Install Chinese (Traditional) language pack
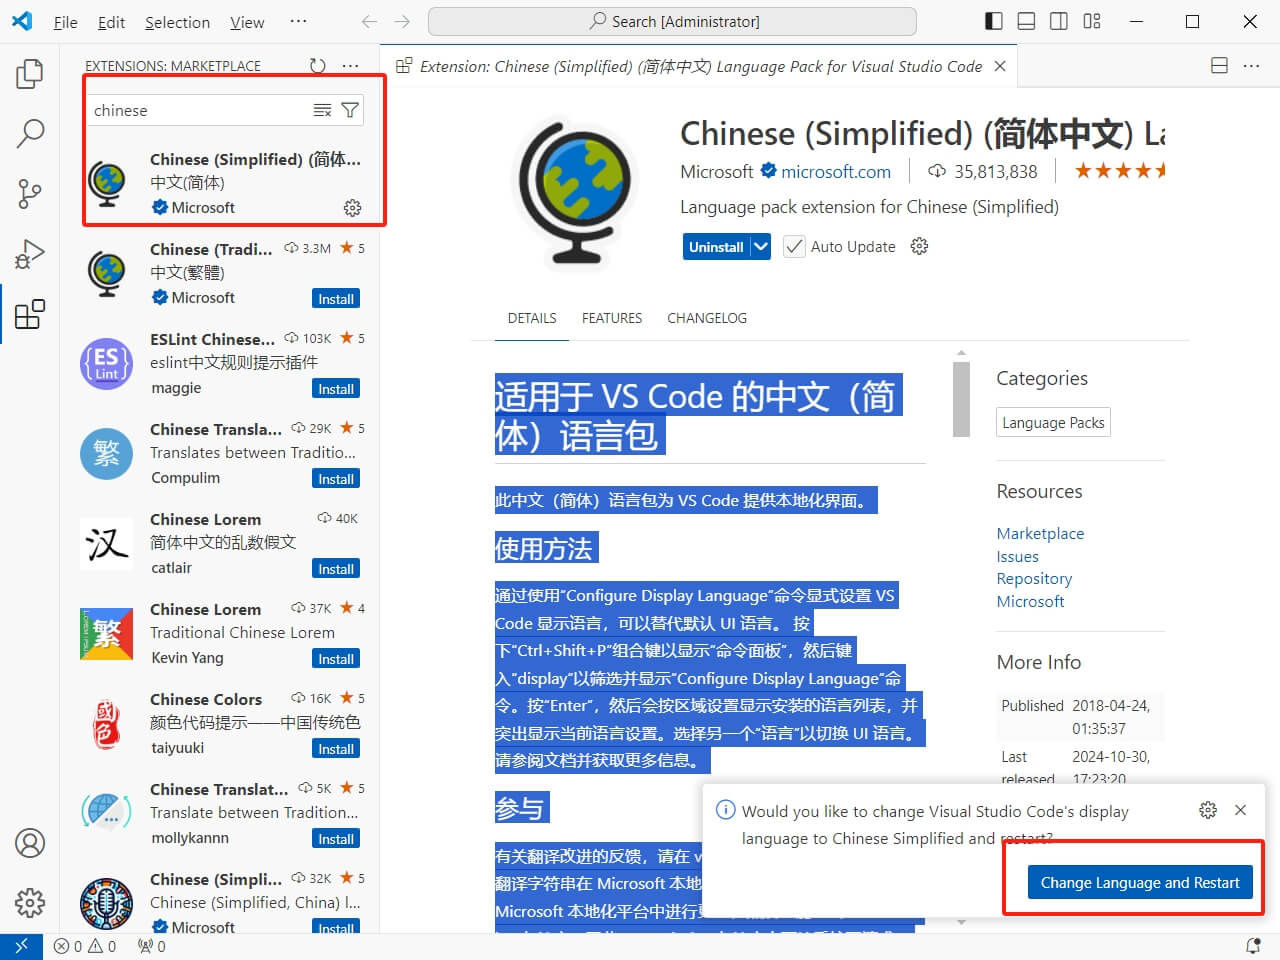This screenshot has height=960, width=1280. [x=336, y=299]
